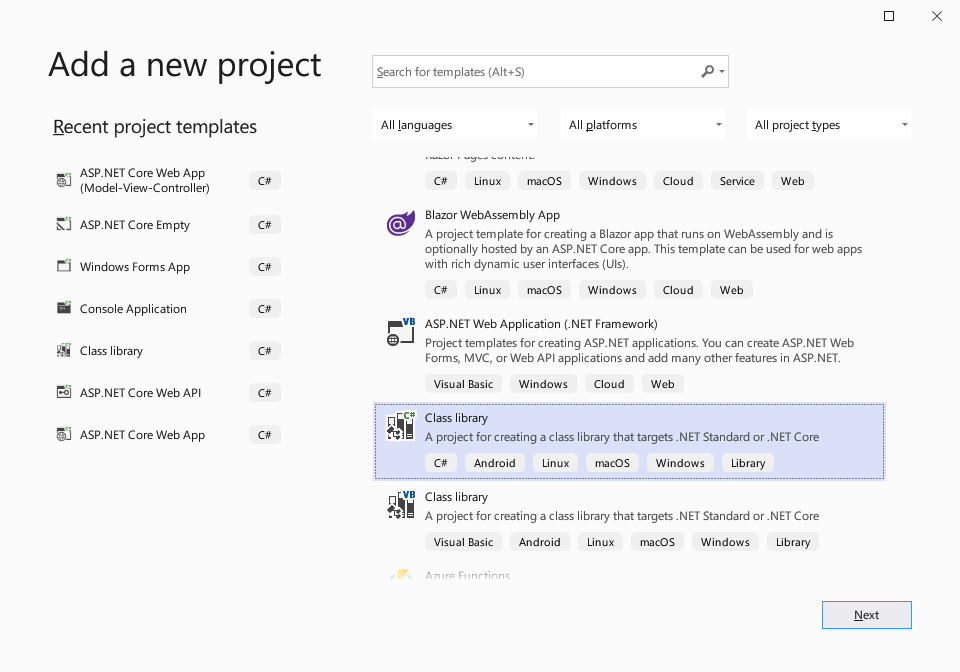Choose recent Windows Forms App label

[135, 267]
